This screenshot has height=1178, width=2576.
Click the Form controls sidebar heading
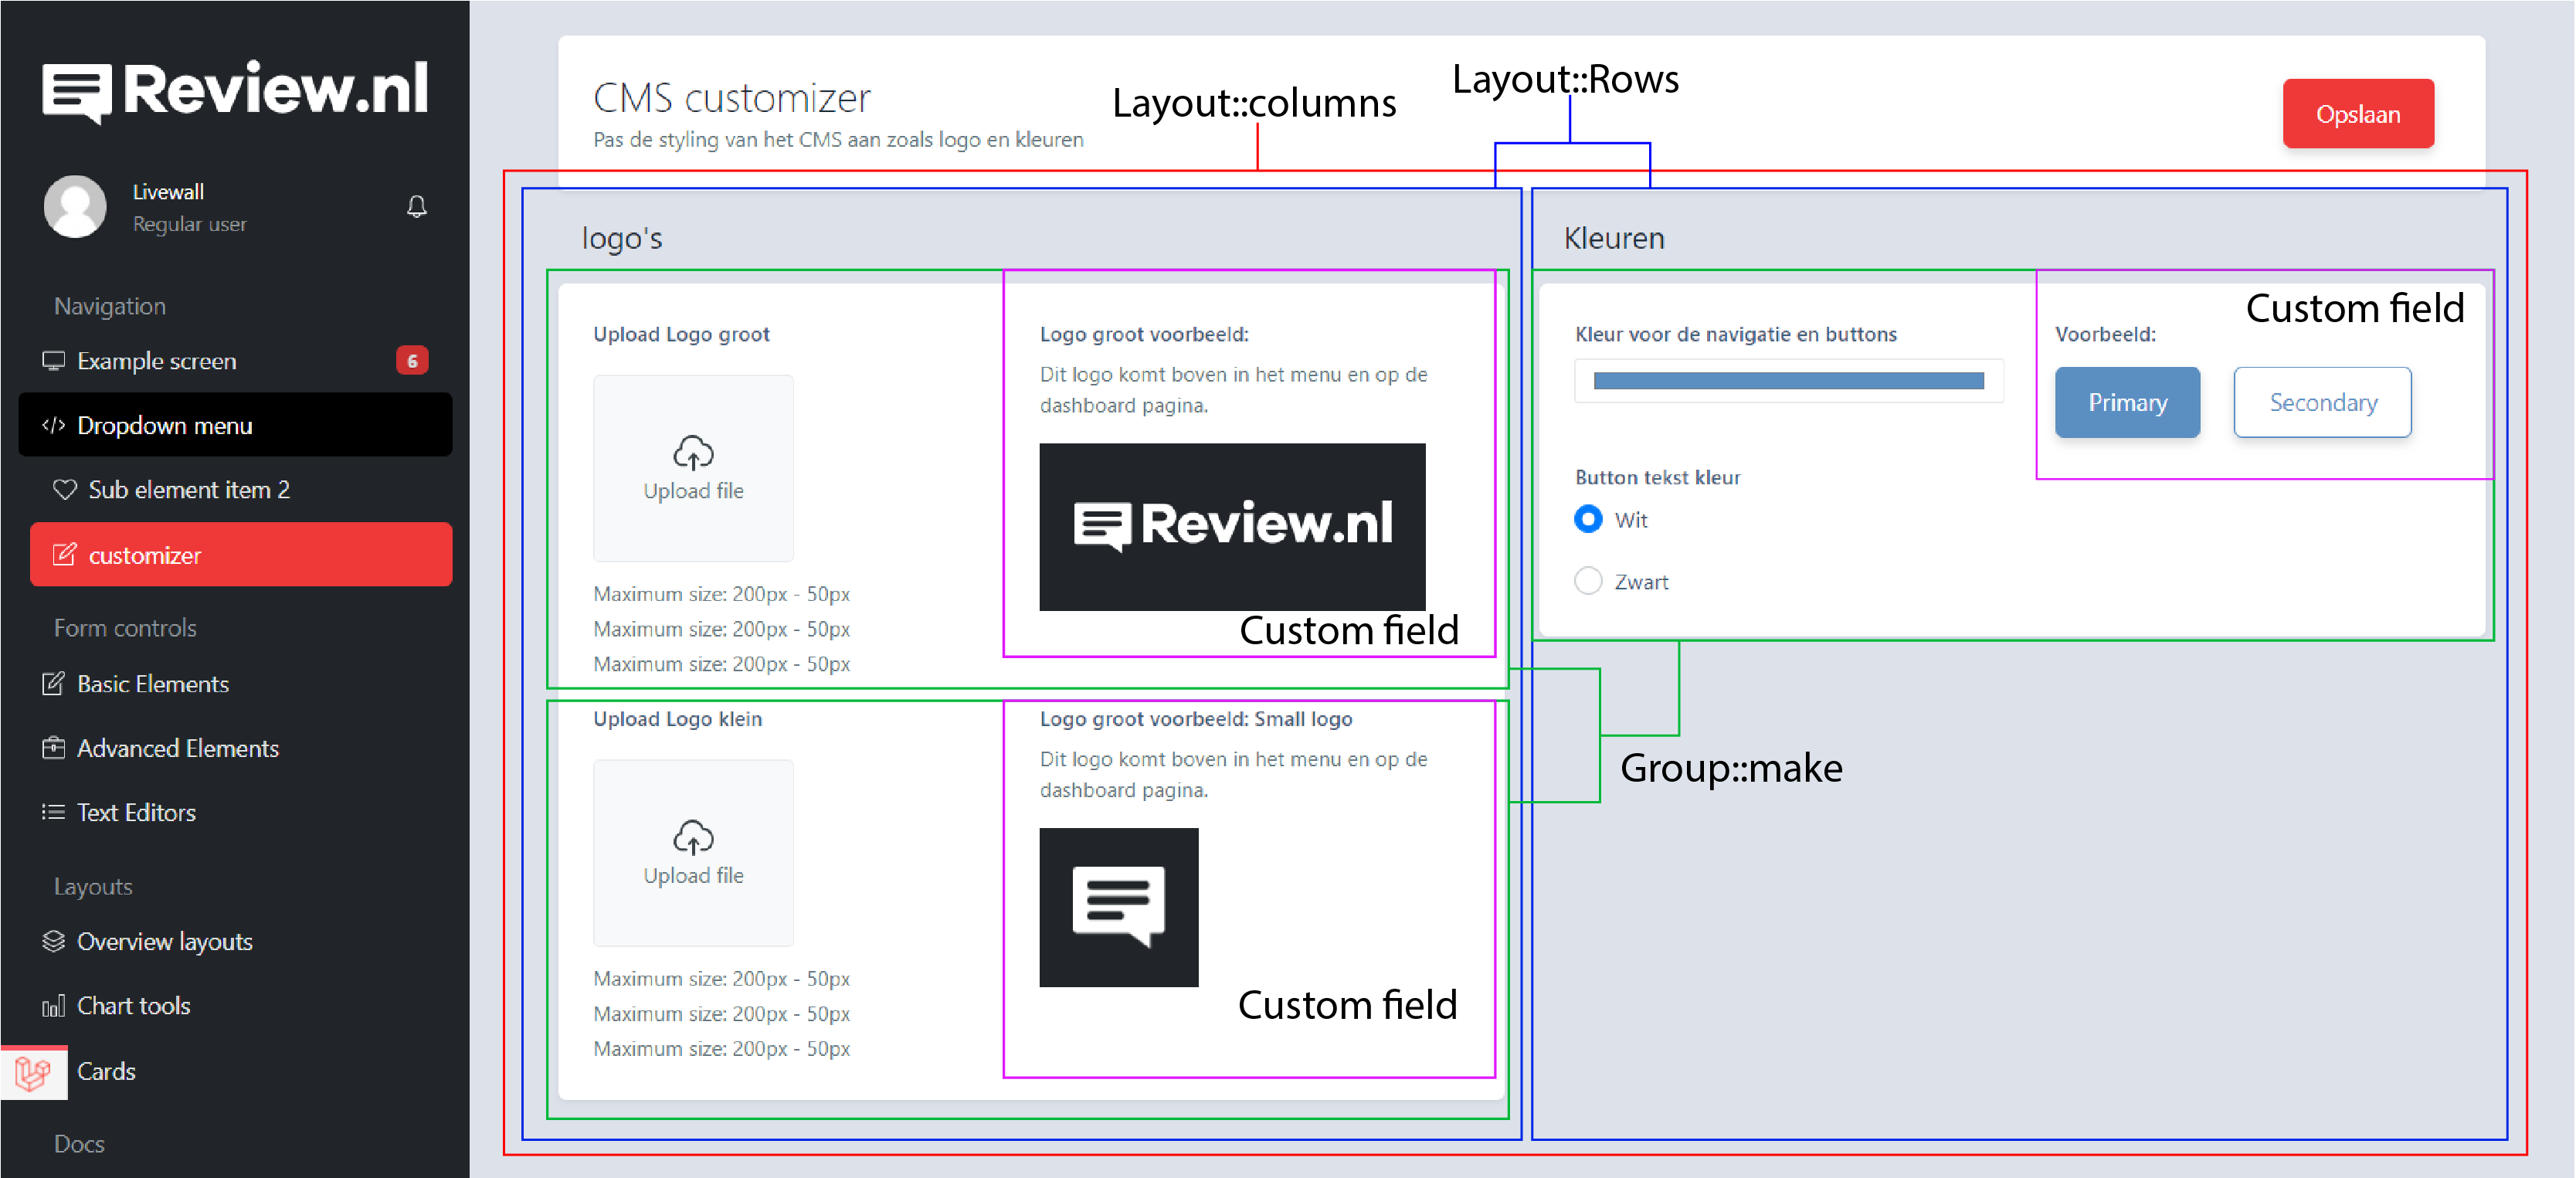pos(125,628)
